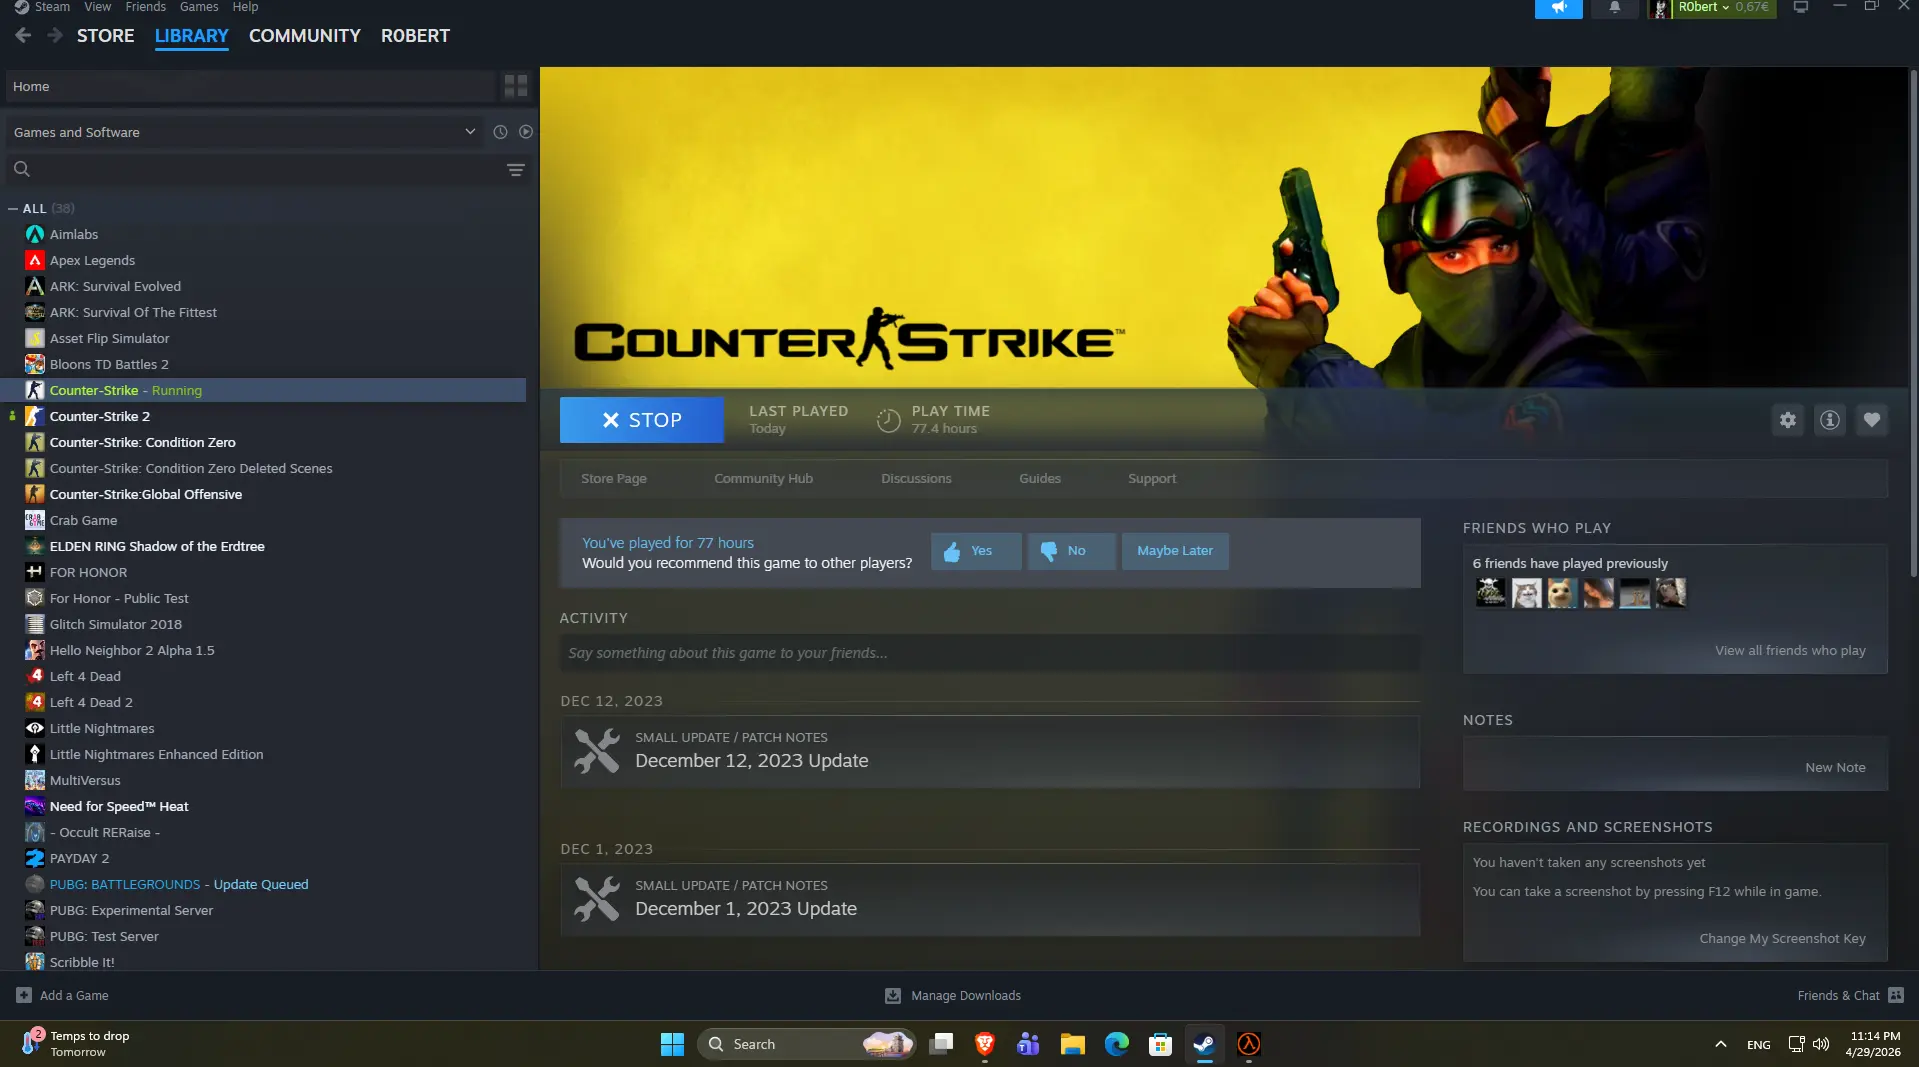This screenshot has width=1919, height=1067.
Task: Select Counter-Strike: Global Offensive
Action: 146,495
